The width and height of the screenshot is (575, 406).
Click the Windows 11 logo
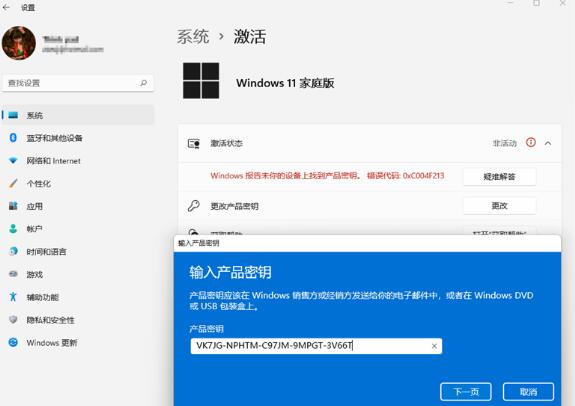(x=201, y=81)
